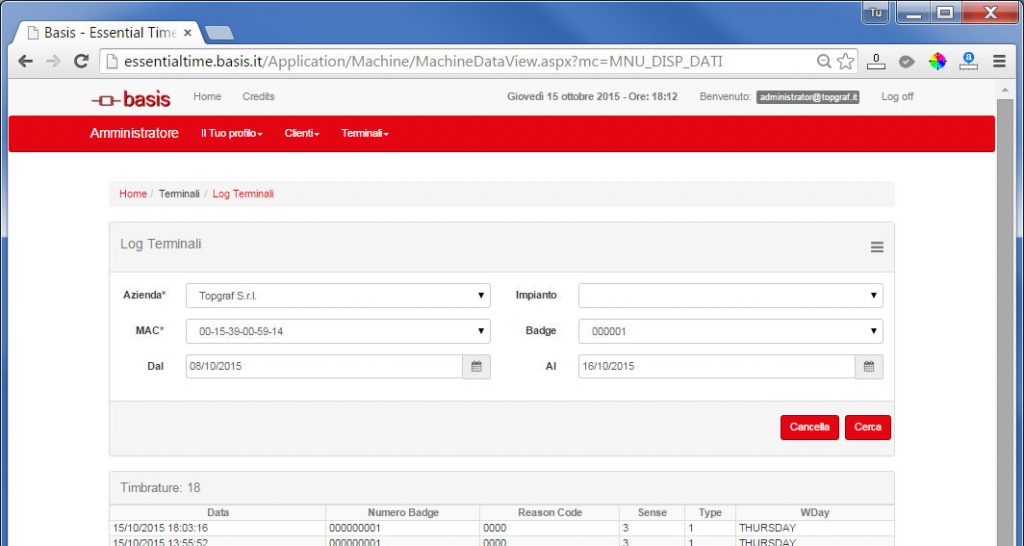Click the Log off link

coord(896,97)
